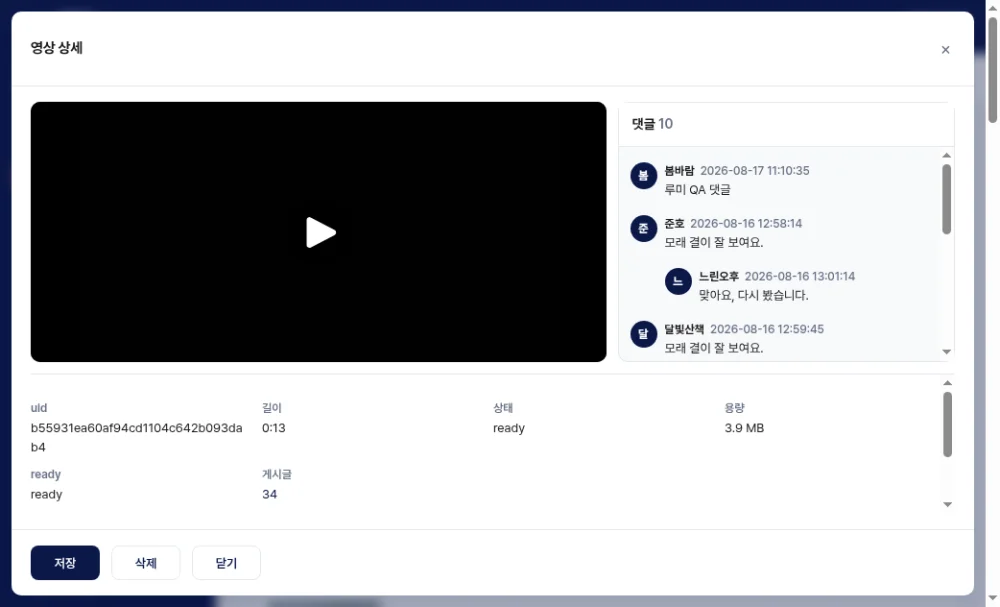The height and width of the screenshot is (607, 1000).
Task: Click the 준호 commenter name
Action: 674,223
